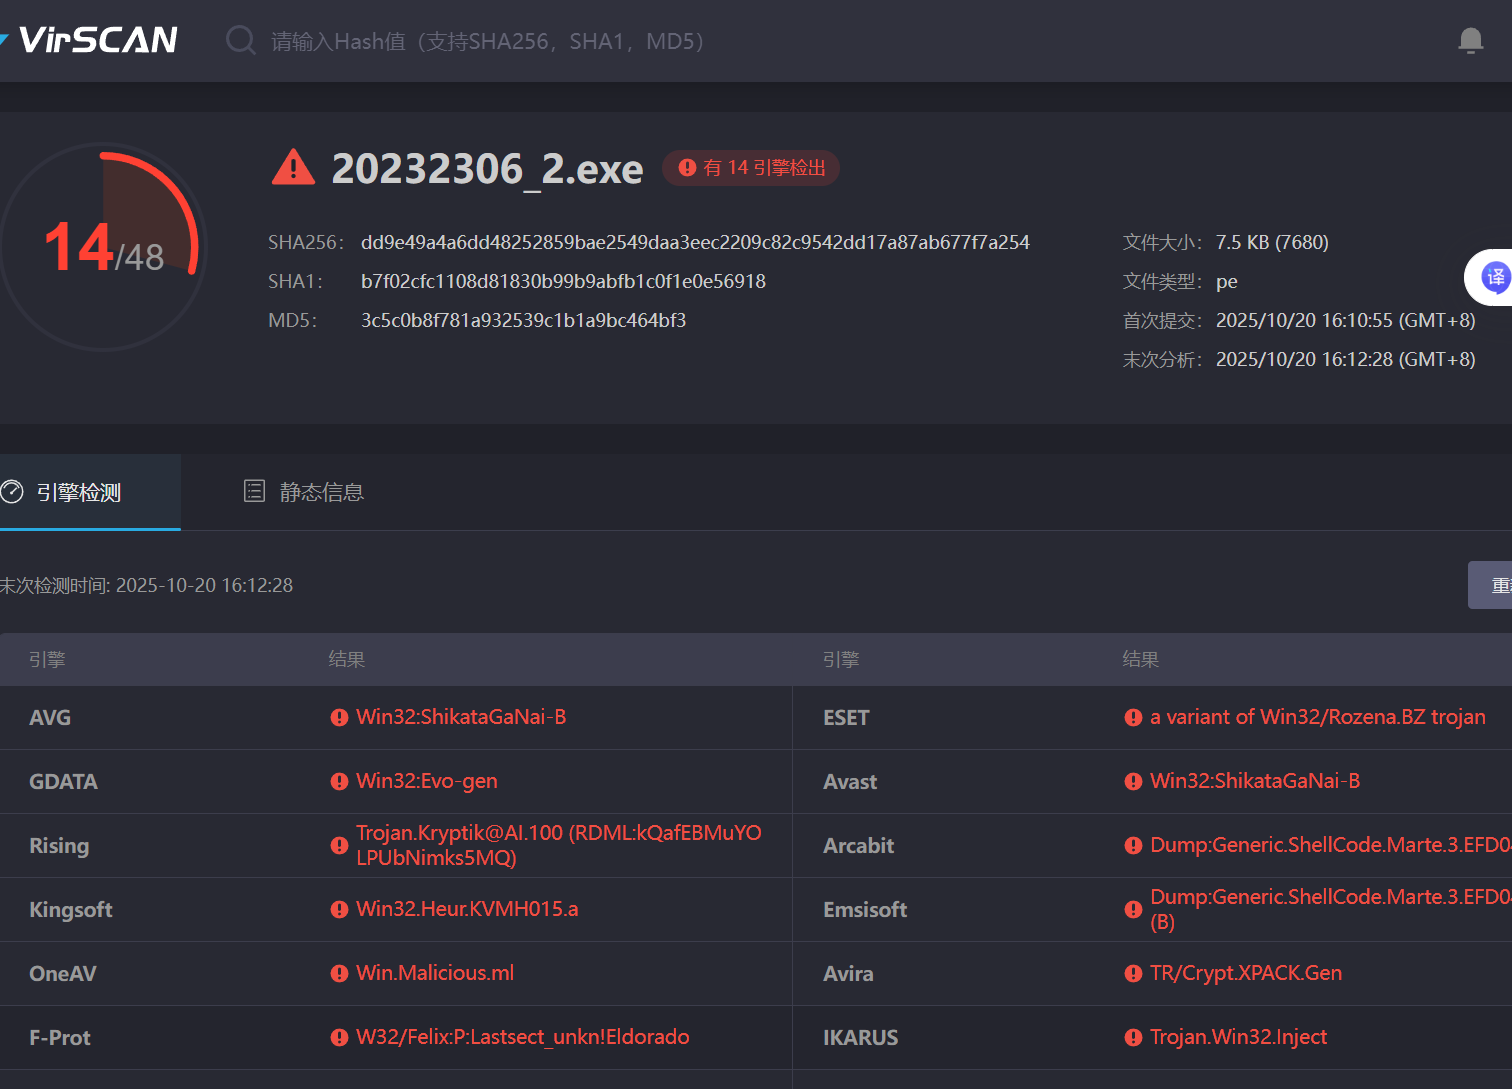1512x1089 pixels.
Task: Click the Emsisoft engine name
Action: [865, 910]
